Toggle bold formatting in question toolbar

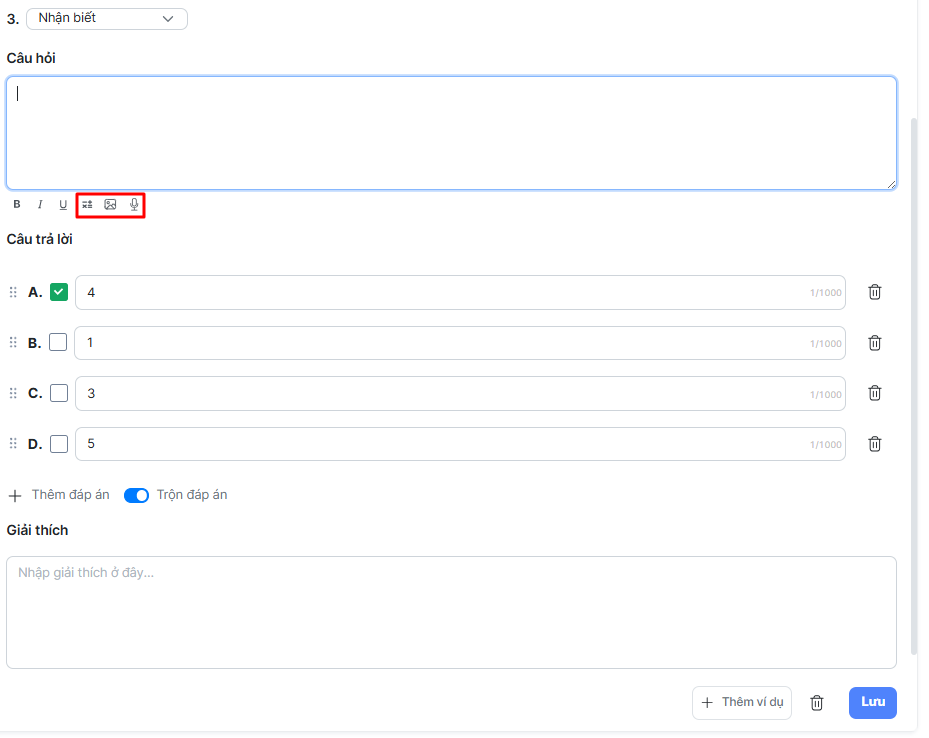click(x=17, y=205)
